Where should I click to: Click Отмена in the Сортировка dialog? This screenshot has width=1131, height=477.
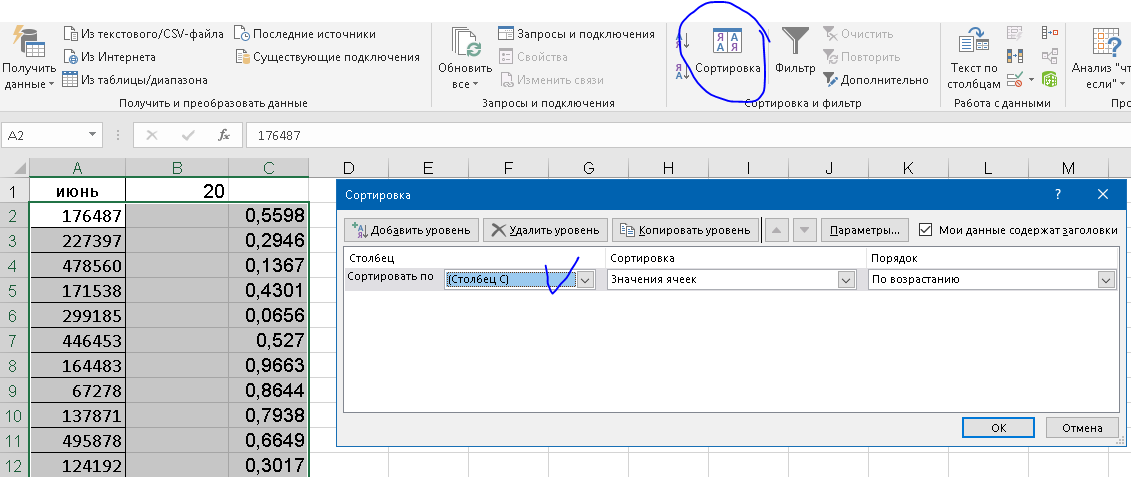pos(1082,427)
